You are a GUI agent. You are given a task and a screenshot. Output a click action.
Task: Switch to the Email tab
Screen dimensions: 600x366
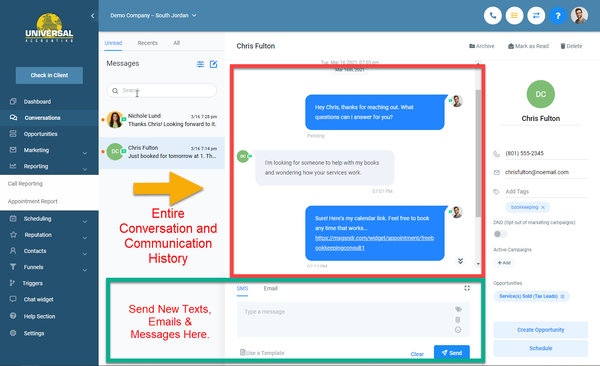tap(270, 288)
